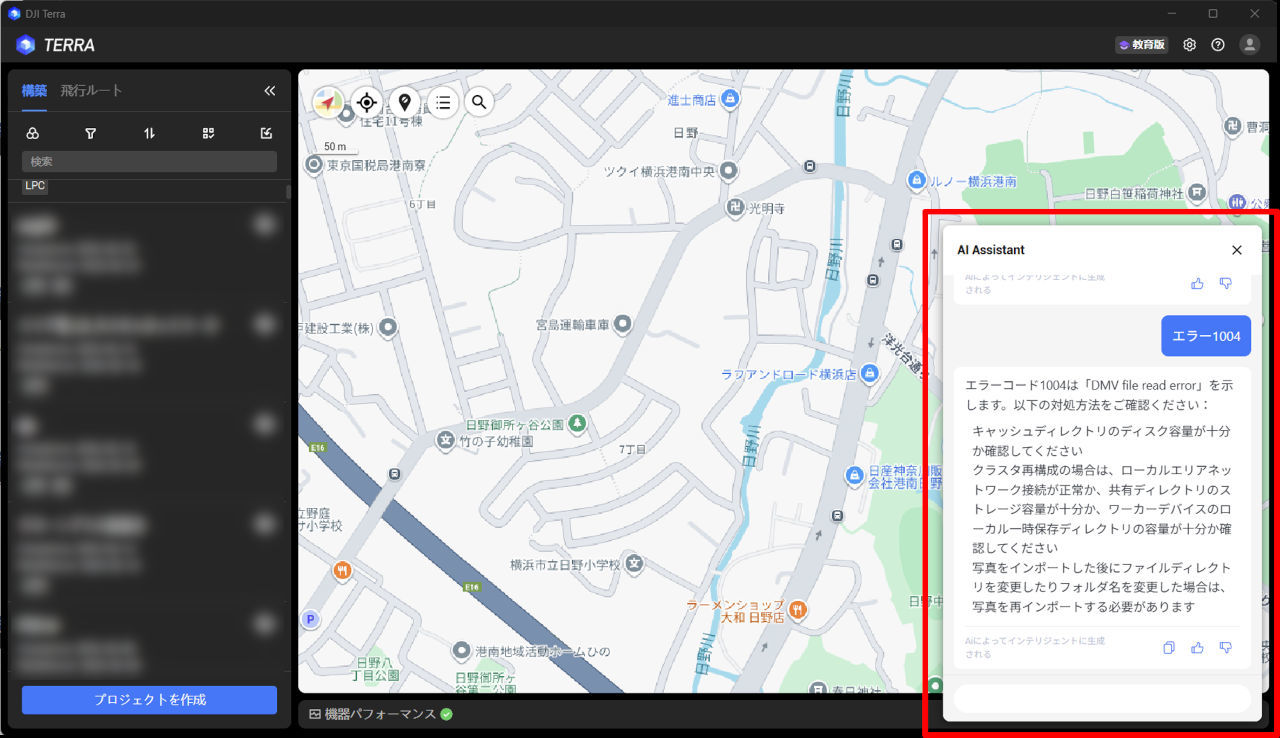
Task: Focus the AI Assistant message input box
Action: point(1102,698)
